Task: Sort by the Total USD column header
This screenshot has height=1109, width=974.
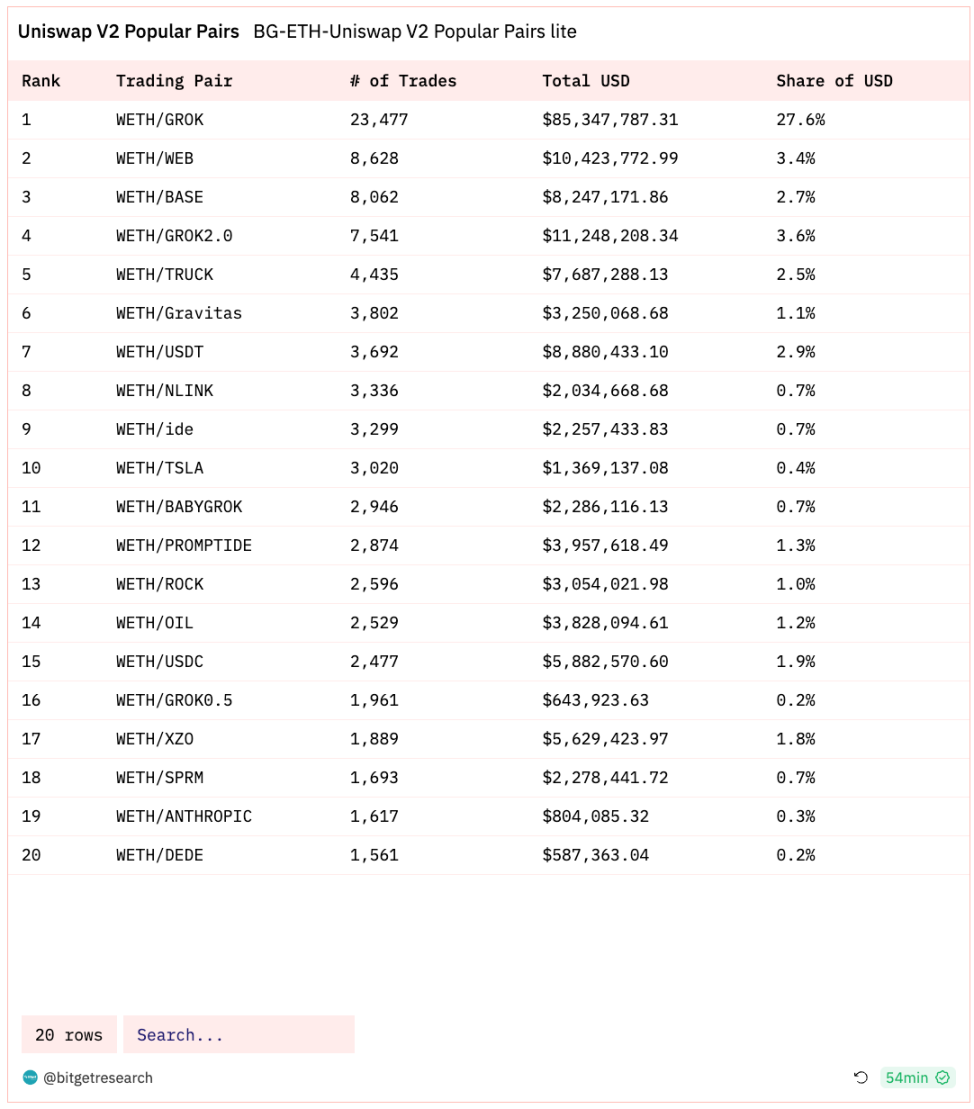Action: coord(586,81)
